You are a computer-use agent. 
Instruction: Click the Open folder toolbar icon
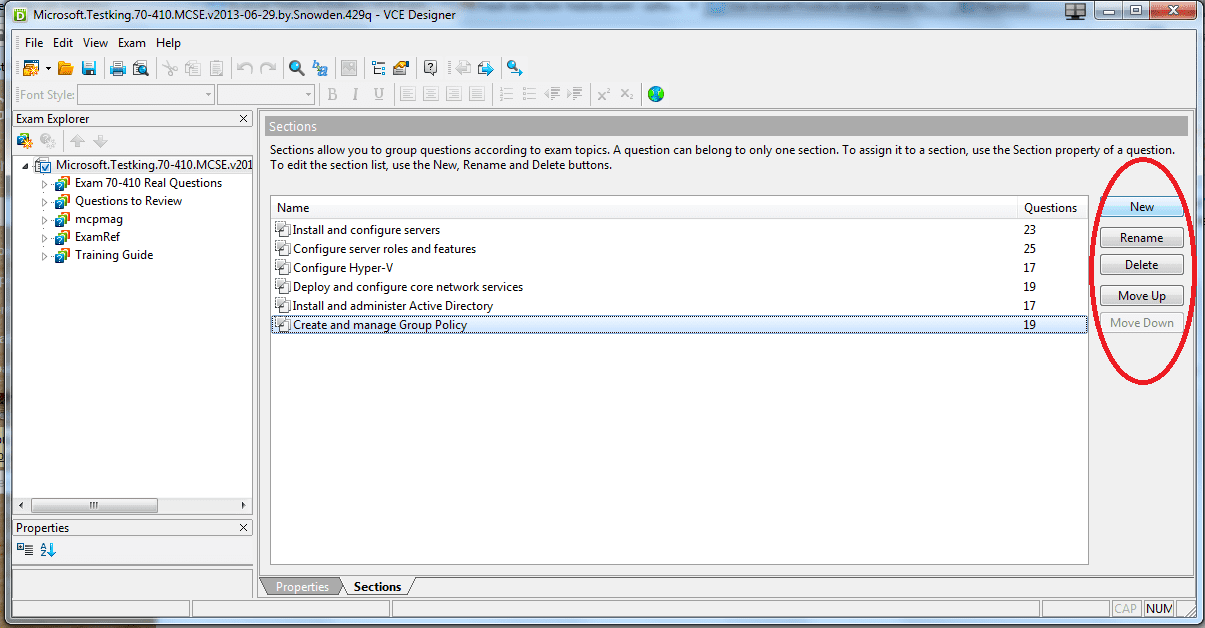66,68
